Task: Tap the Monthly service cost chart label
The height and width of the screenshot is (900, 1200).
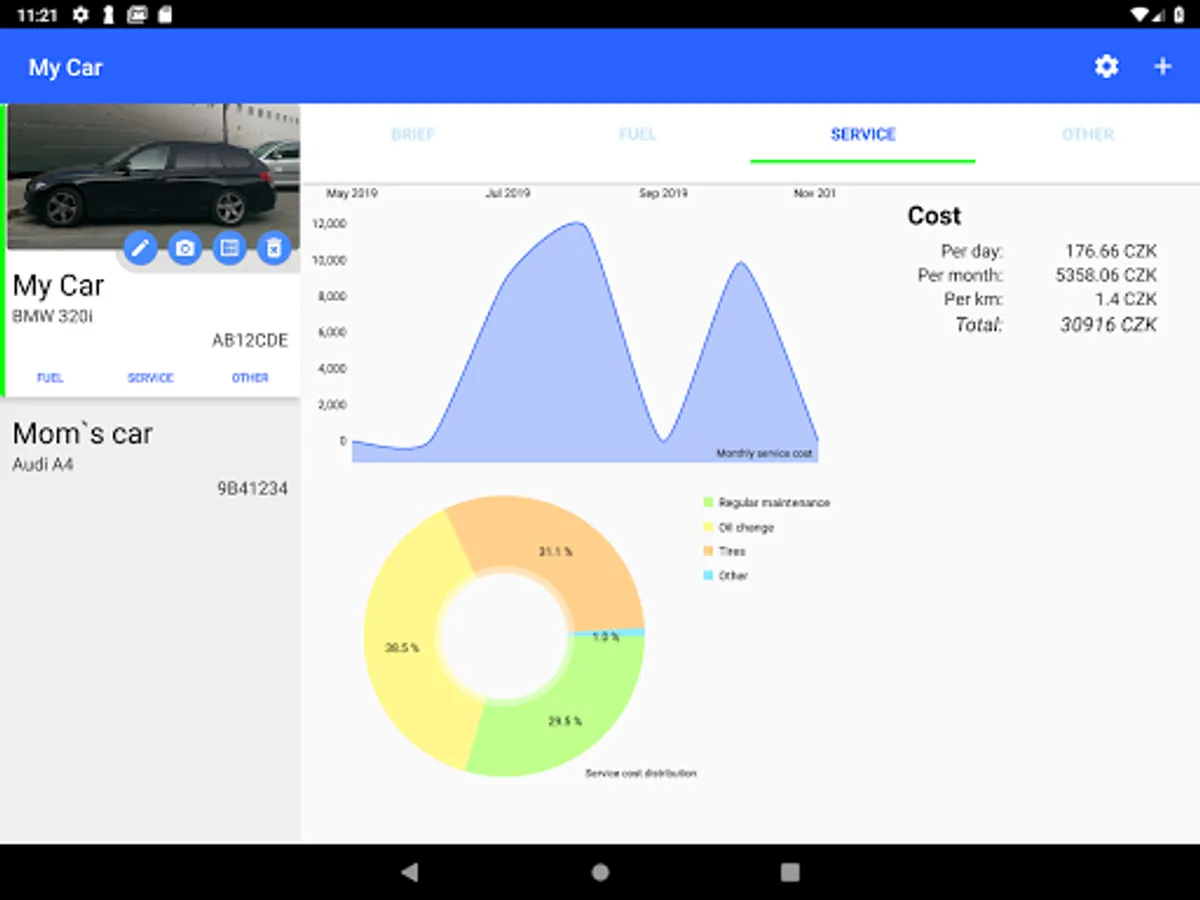Action: pyautogui.click(x=765, y=454)
